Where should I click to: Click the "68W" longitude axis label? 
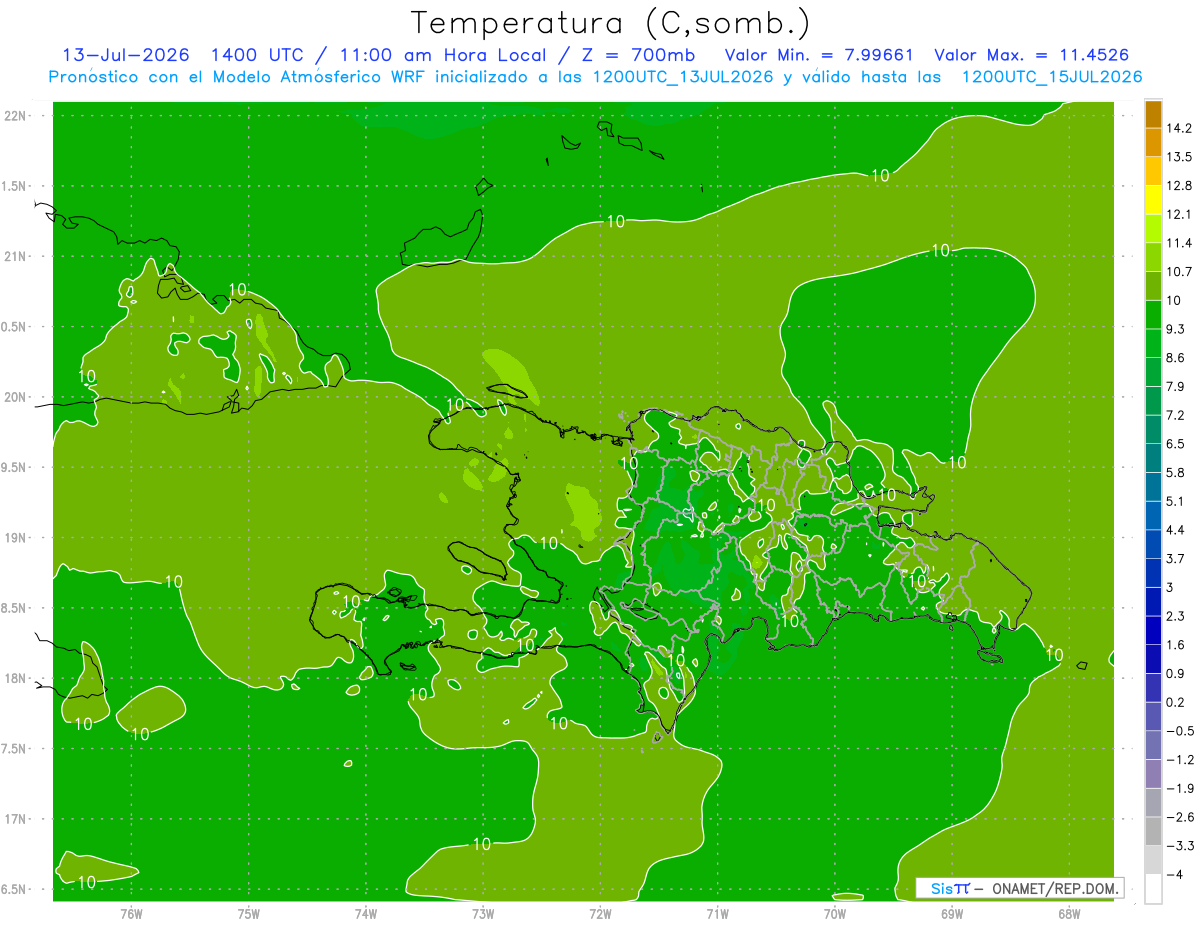click(x=1069, y=914)
